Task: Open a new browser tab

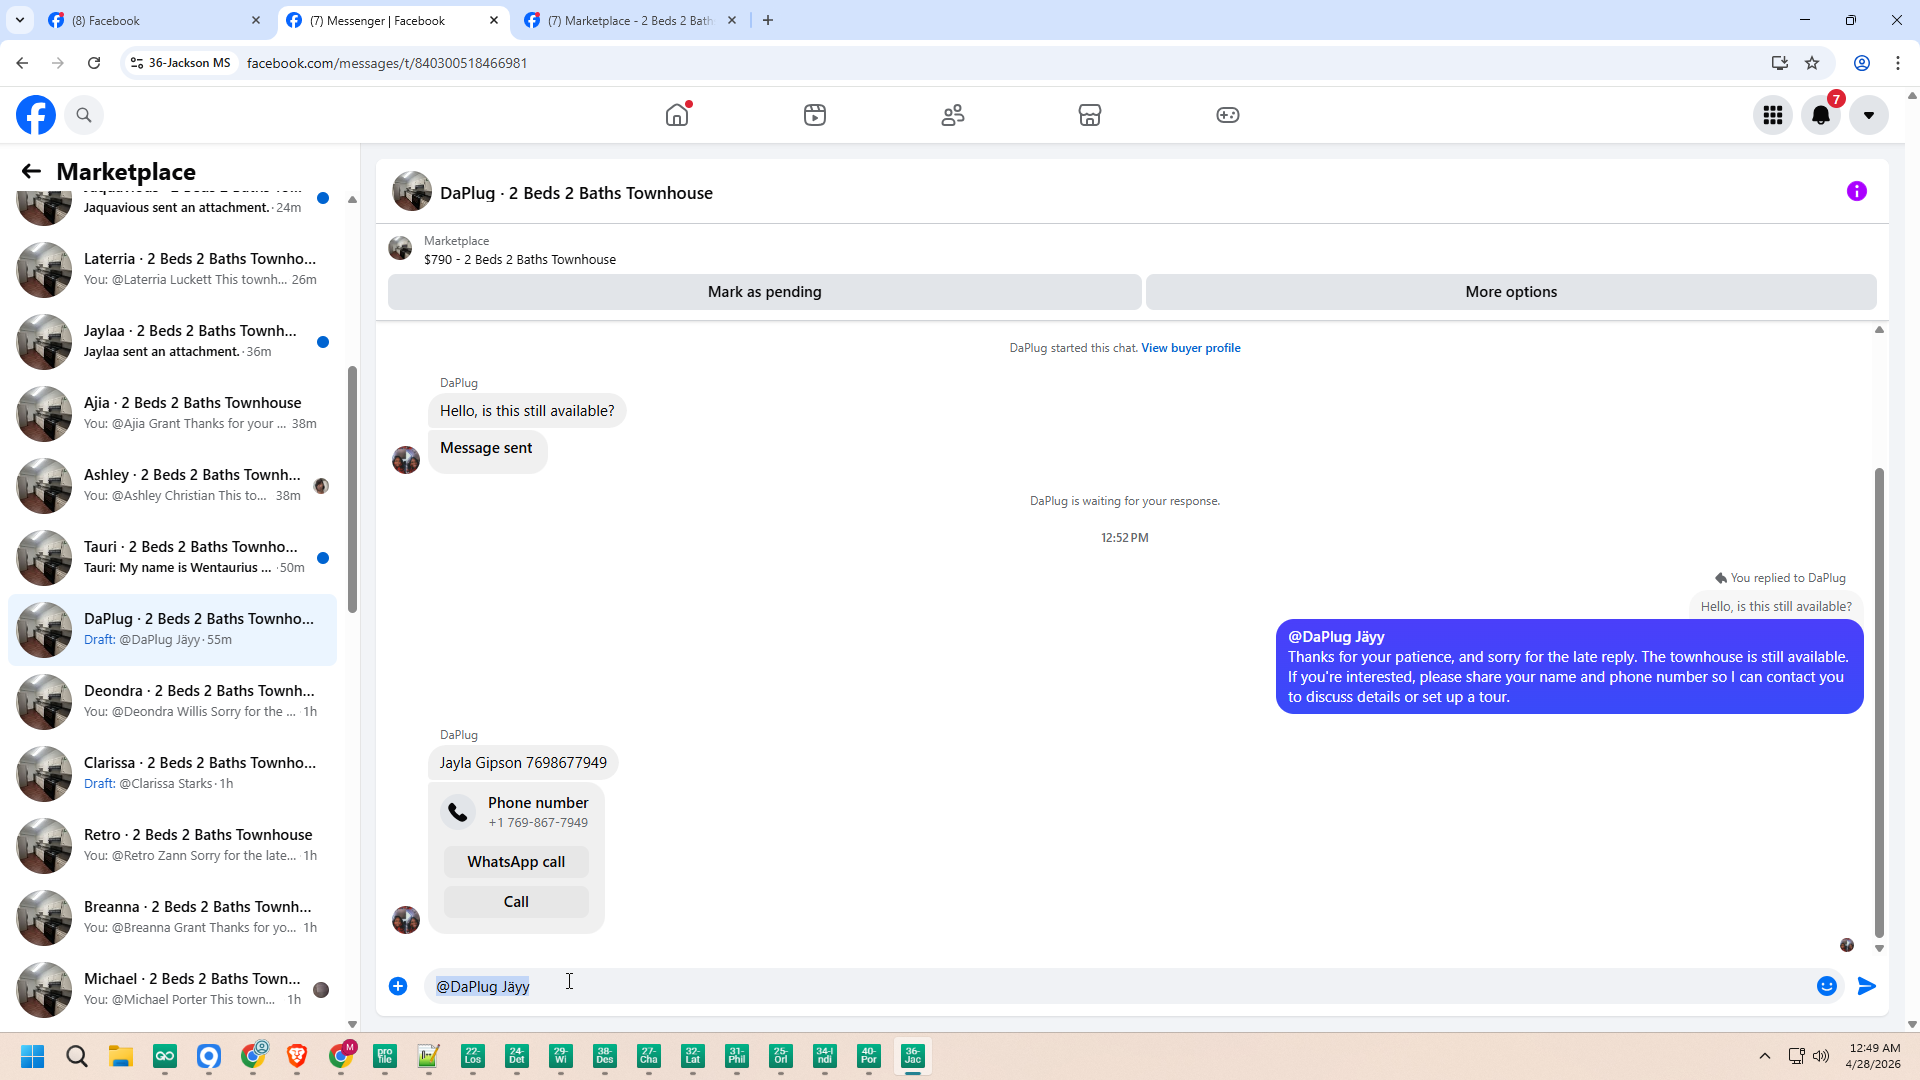Action: pyautogui.click(x=768, y=20)
